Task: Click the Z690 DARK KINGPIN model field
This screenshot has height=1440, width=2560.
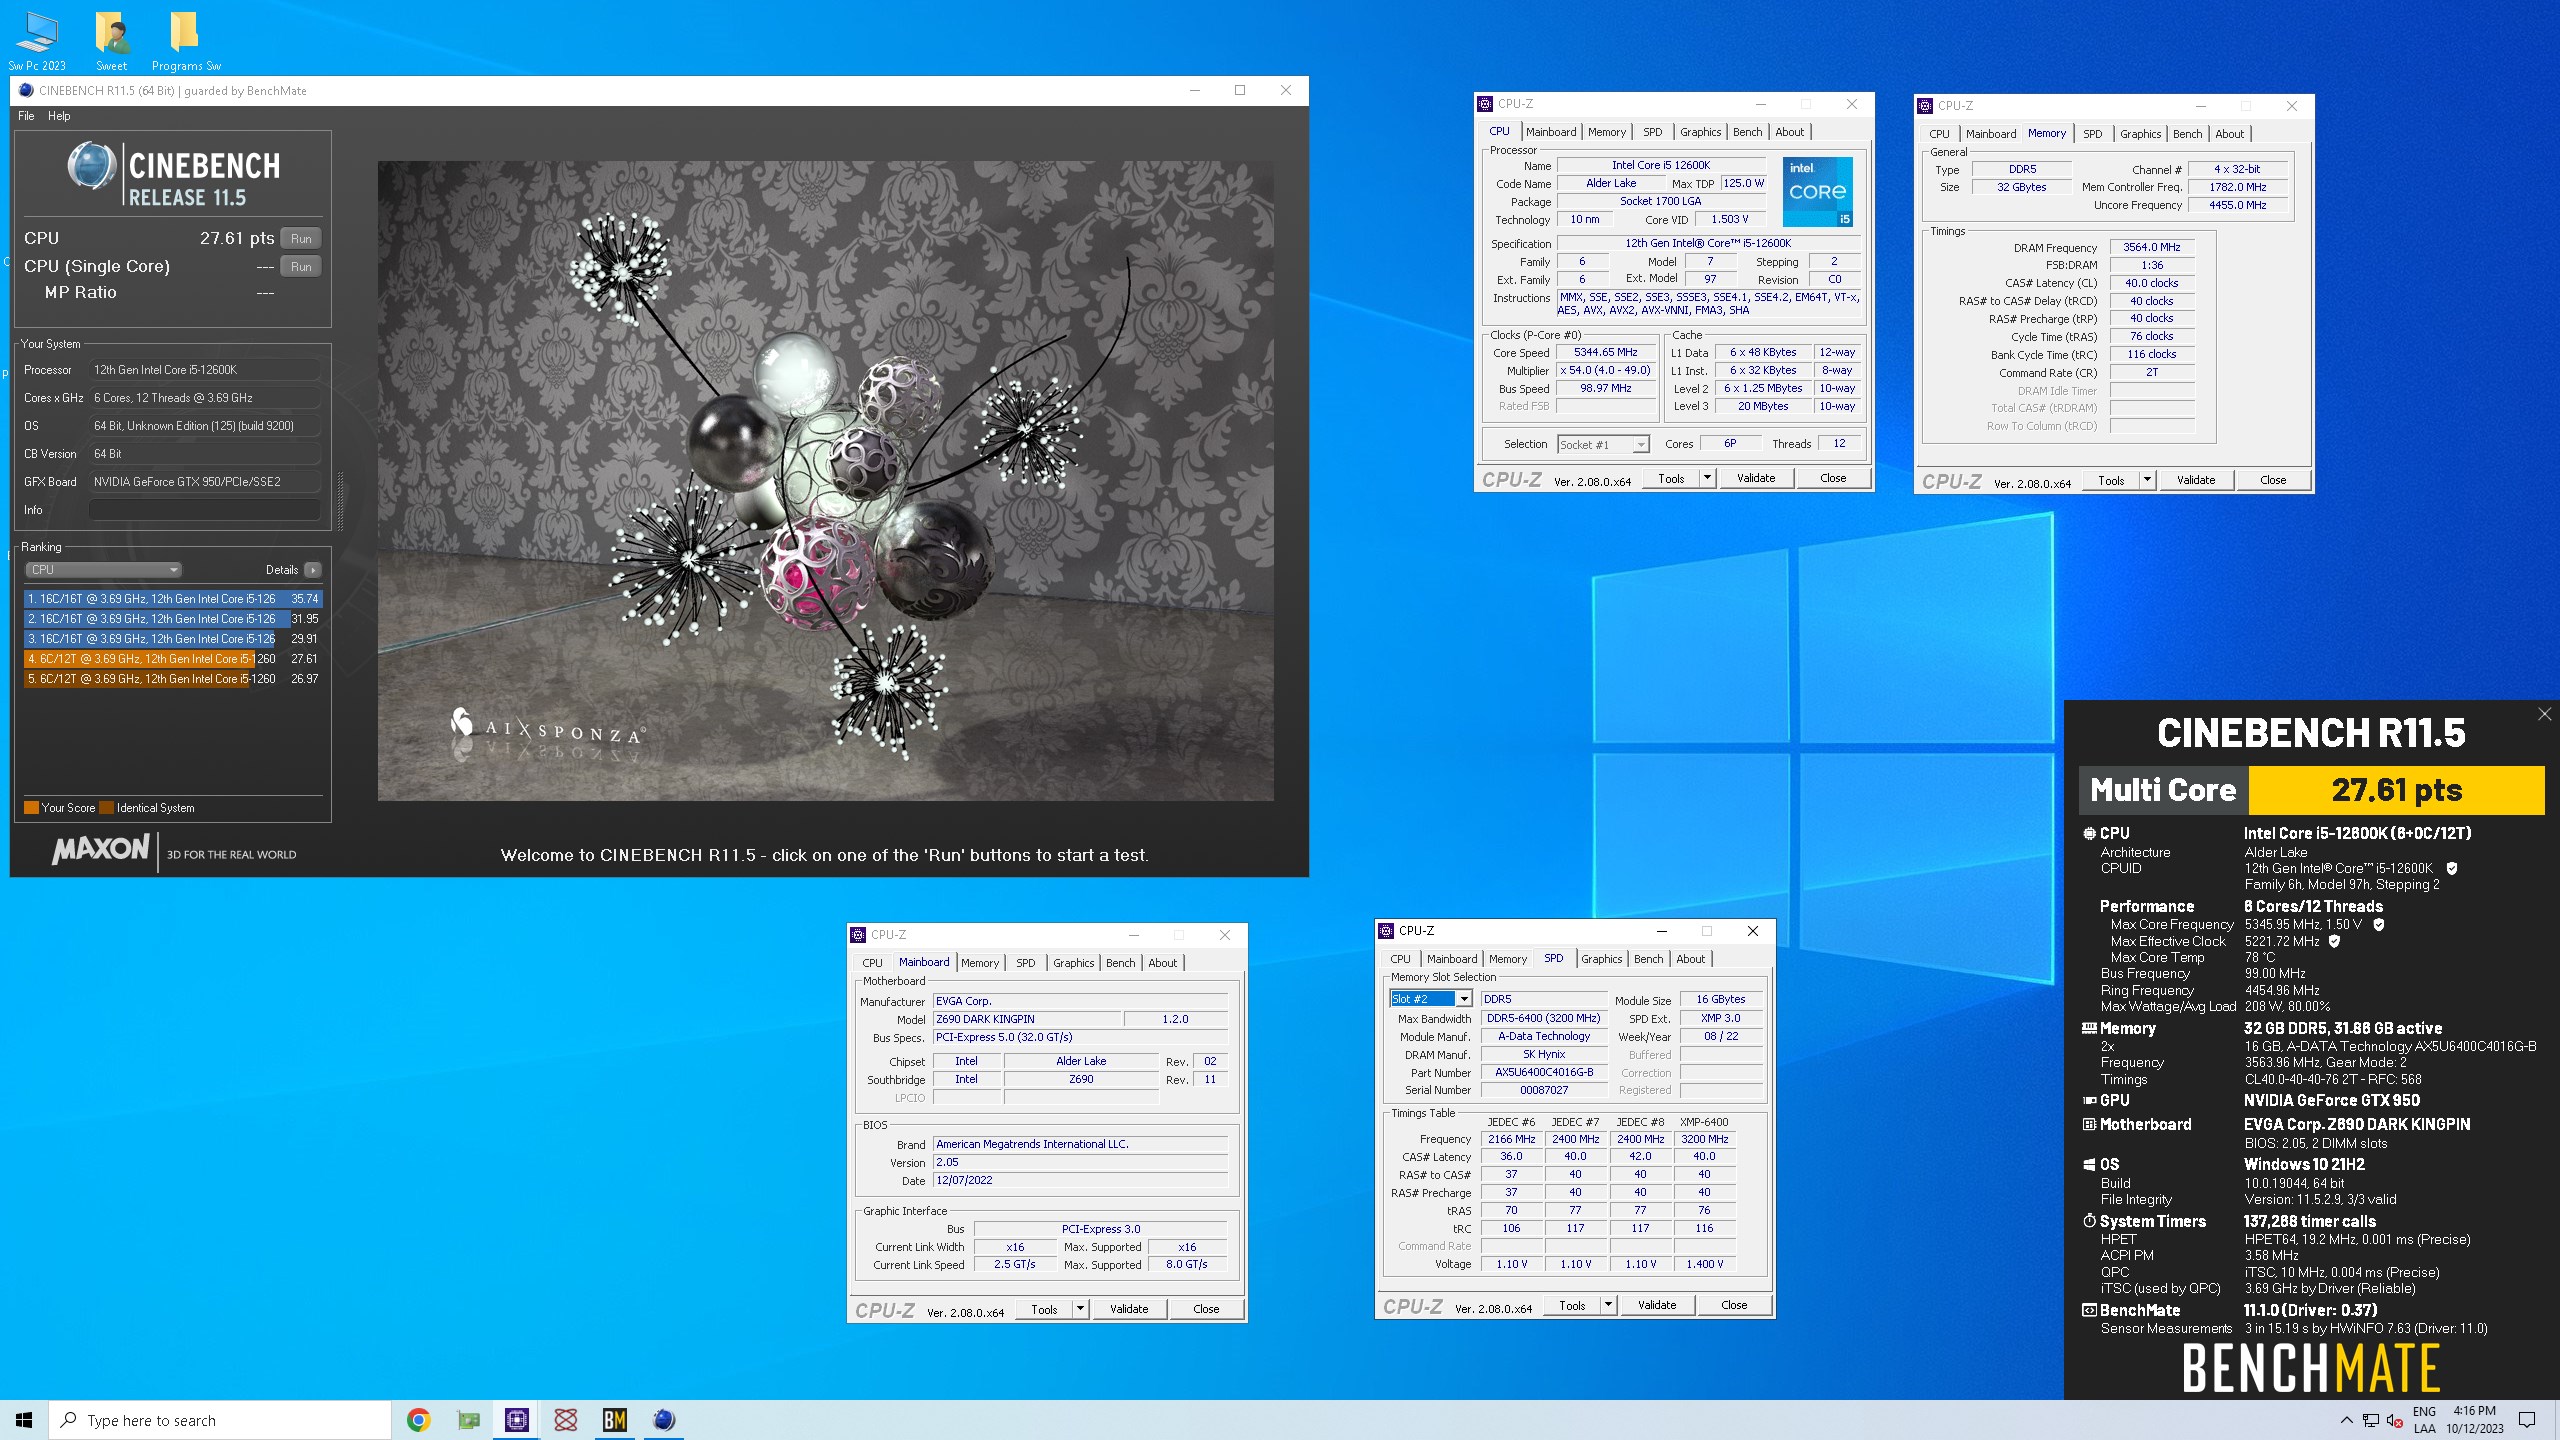Action: pyautogui.click(x=1027, y=1019)
